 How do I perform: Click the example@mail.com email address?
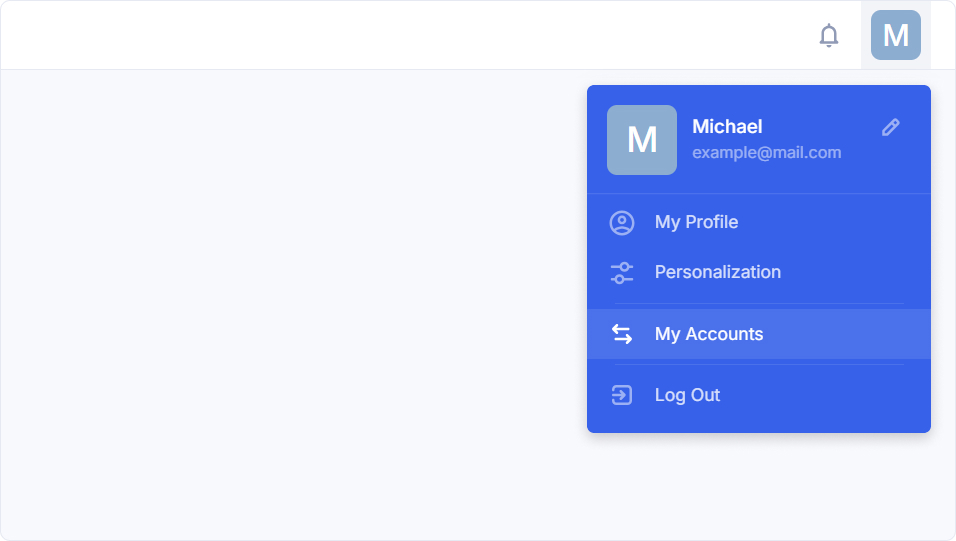(x=766, y=153)
